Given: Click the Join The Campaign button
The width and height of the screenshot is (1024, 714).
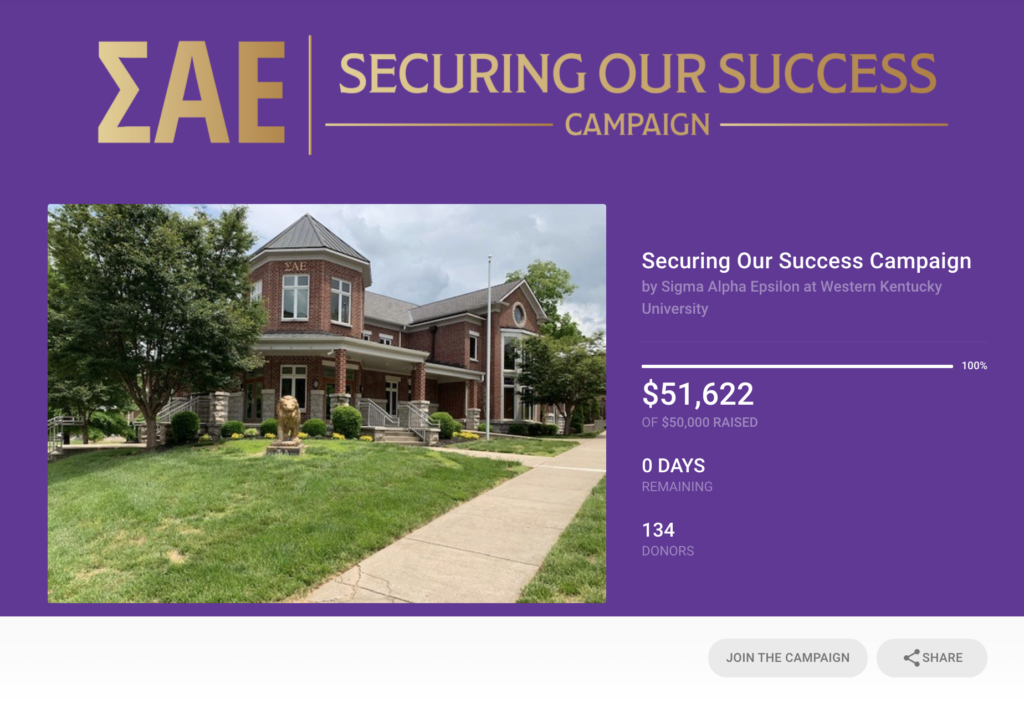Looking at the screenshot, I should (x=788, y=658).
